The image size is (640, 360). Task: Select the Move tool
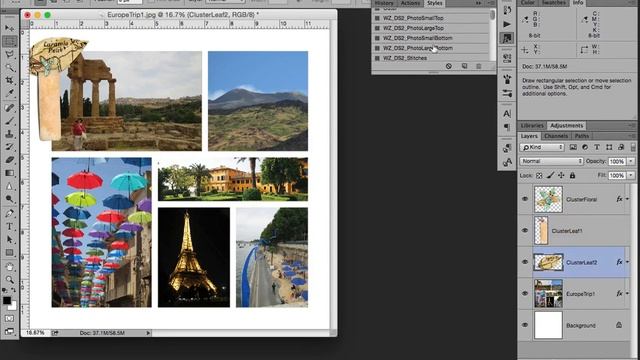[x=9, y=28]
